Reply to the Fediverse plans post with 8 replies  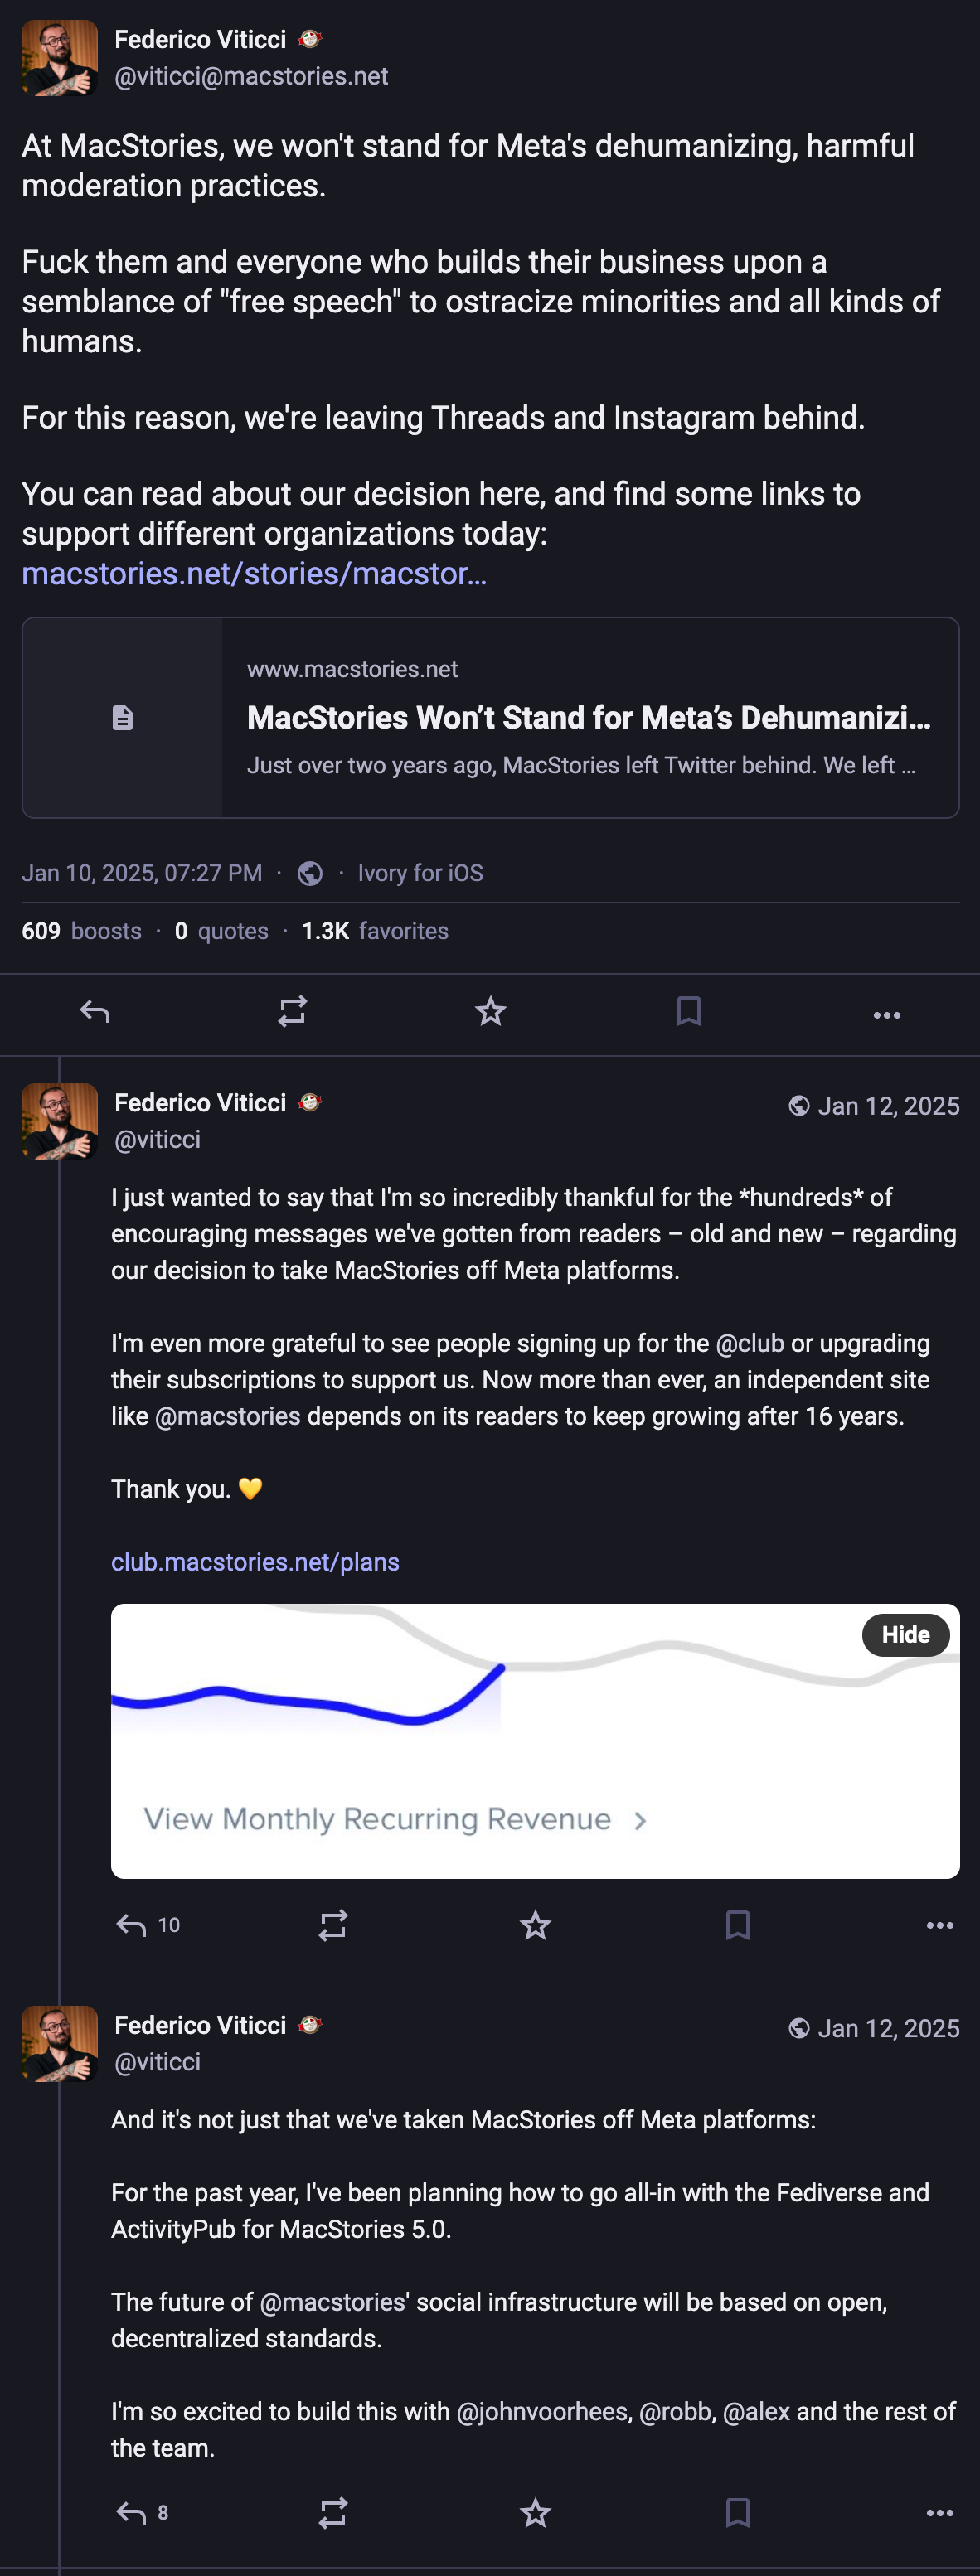[142, 2513]
